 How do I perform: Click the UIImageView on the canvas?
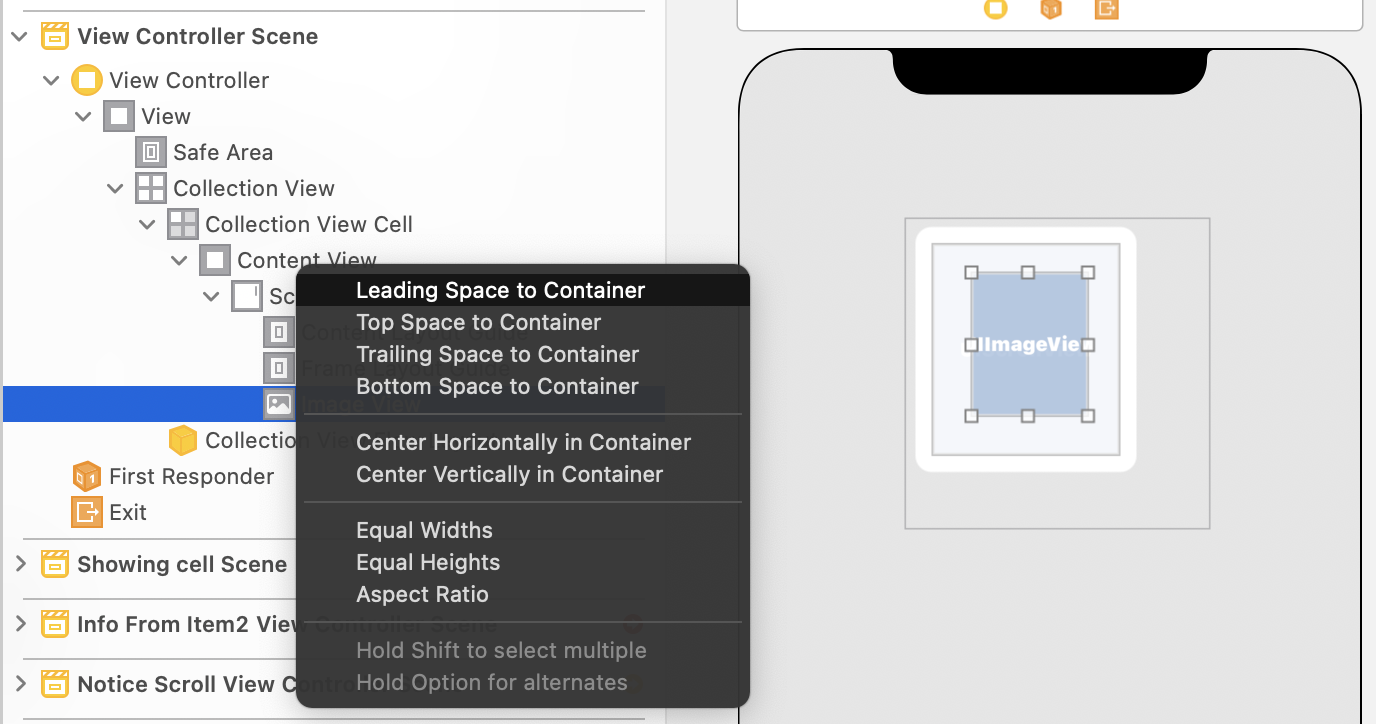(1029, 345)
